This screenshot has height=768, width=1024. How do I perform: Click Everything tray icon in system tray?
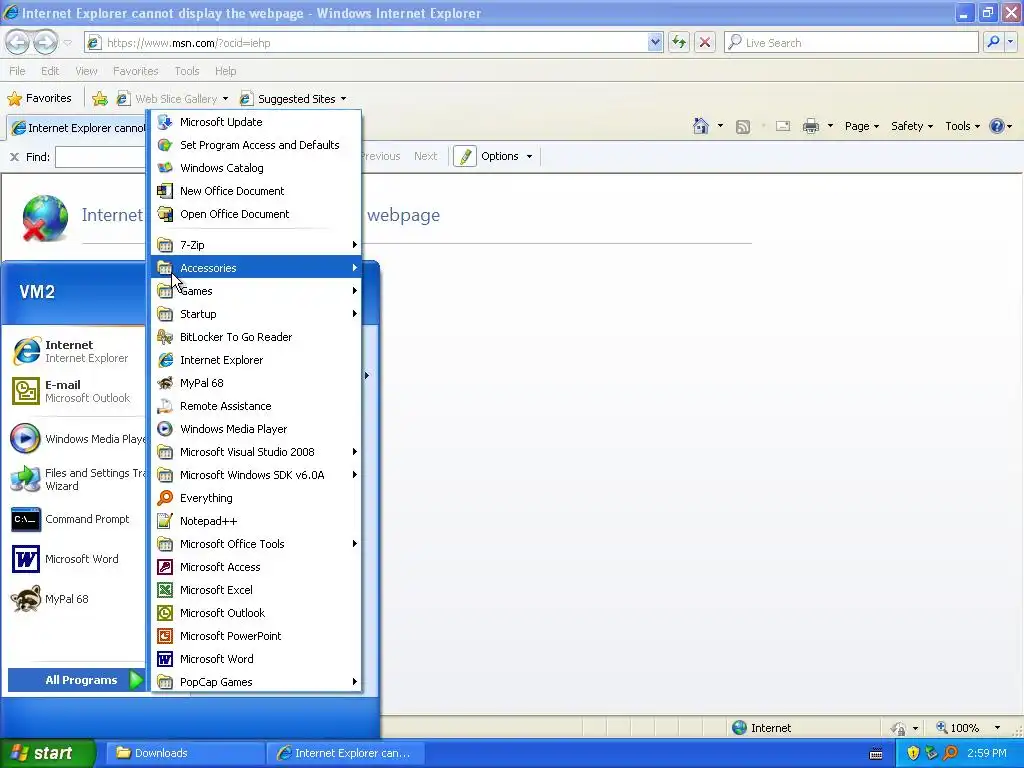tap(951, 753)
